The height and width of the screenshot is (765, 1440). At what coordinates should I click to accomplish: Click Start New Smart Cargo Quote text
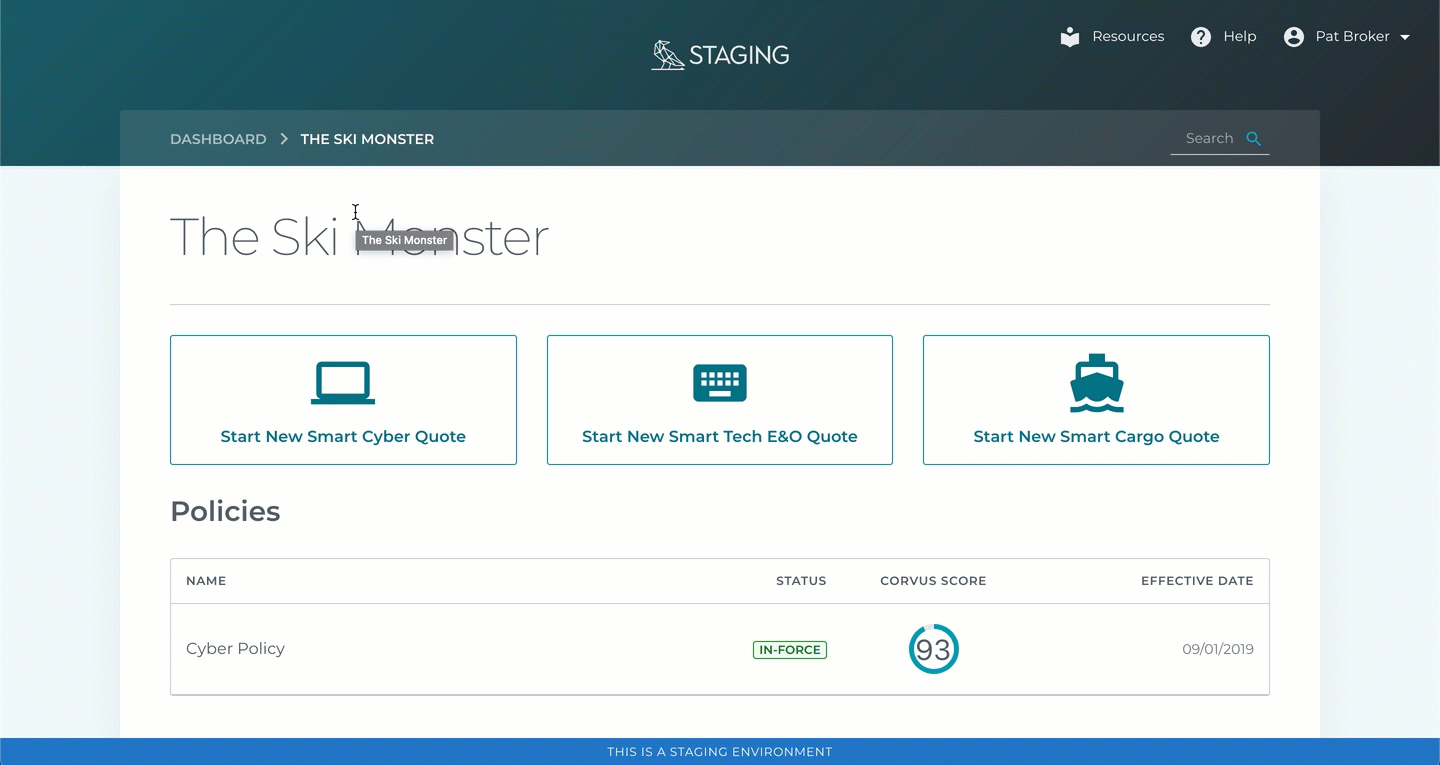tap(1097, 437)
